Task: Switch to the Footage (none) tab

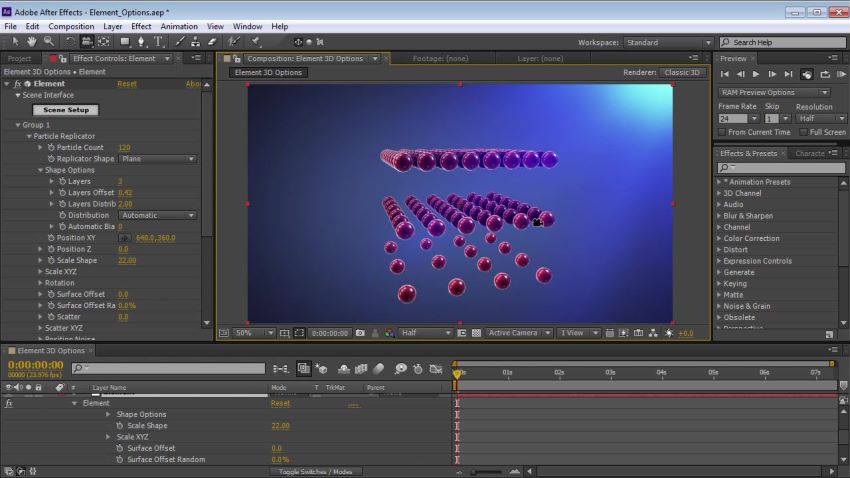Action: point(440,59)
